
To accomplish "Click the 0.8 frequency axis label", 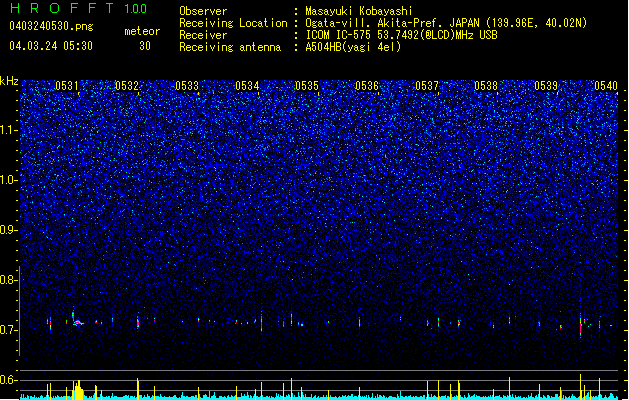I will tap(9, 280).
